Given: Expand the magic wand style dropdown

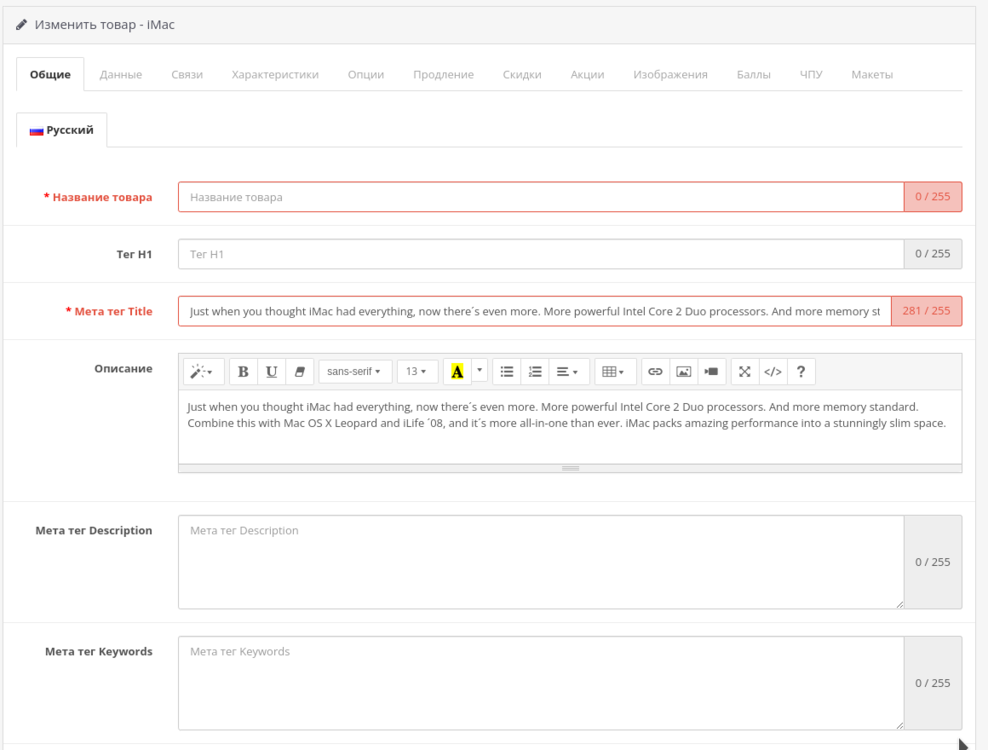Looking at the screenshot, I should pos(202,371).
